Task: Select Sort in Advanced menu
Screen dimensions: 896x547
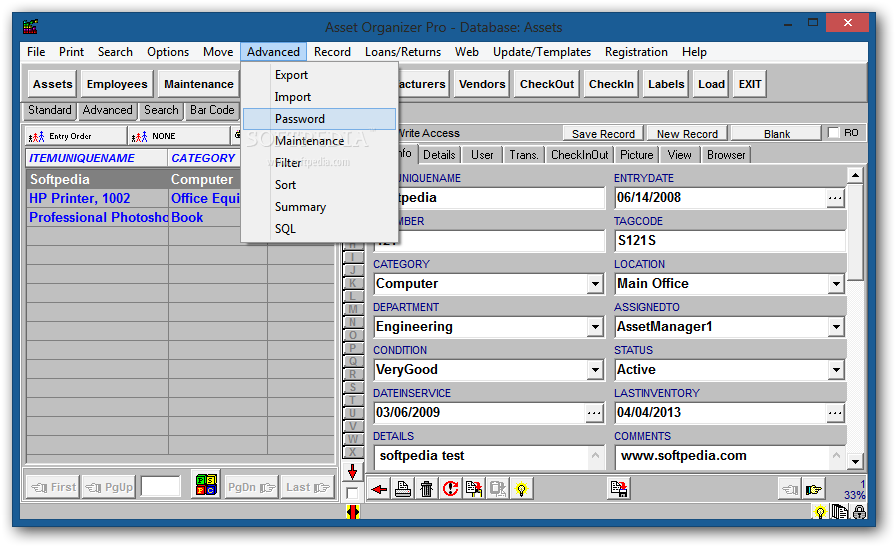Action: (x=319, y=185)
